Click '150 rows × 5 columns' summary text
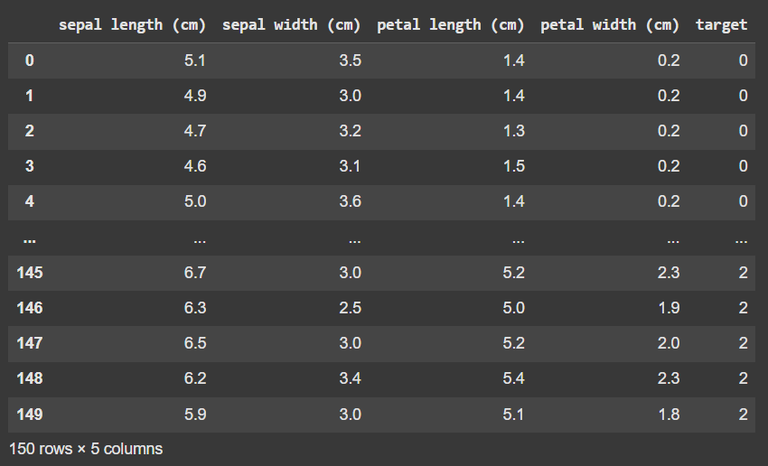Screen dimensions: 768x466 [86, 449]
